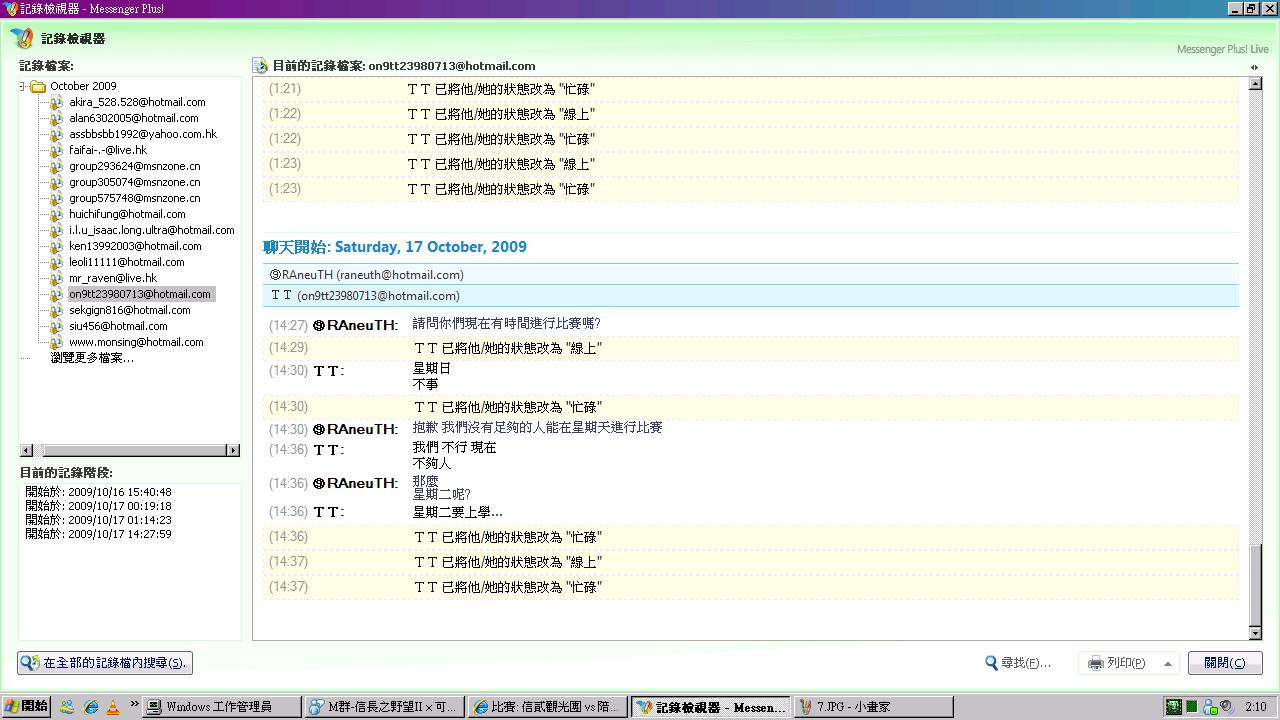Screen dimensions: 1280x720
Task: Click the contact icon beside akira_528.528@hotmail.com
Action: click(58, 102)
